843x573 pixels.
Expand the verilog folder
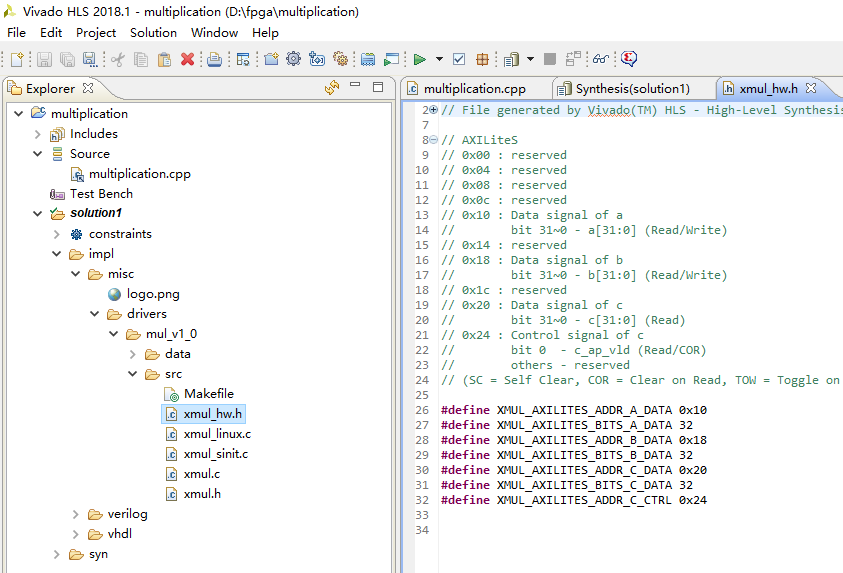point(76,514)
